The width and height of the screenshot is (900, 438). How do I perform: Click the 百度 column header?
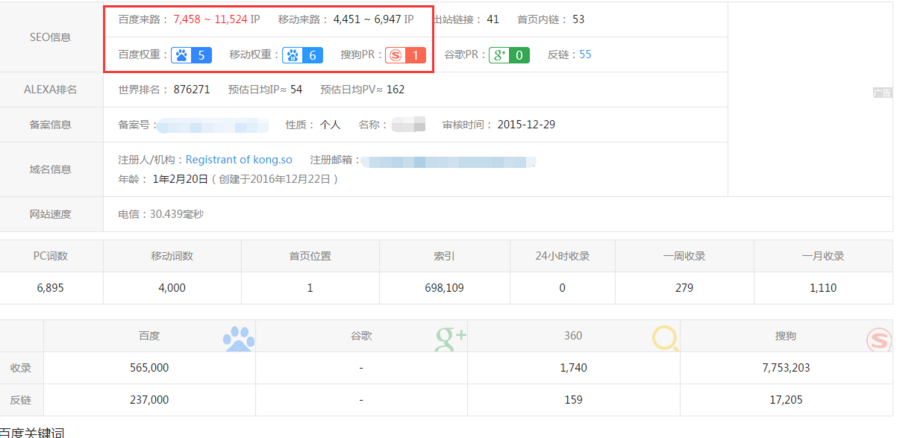click(x=149, y=336)
